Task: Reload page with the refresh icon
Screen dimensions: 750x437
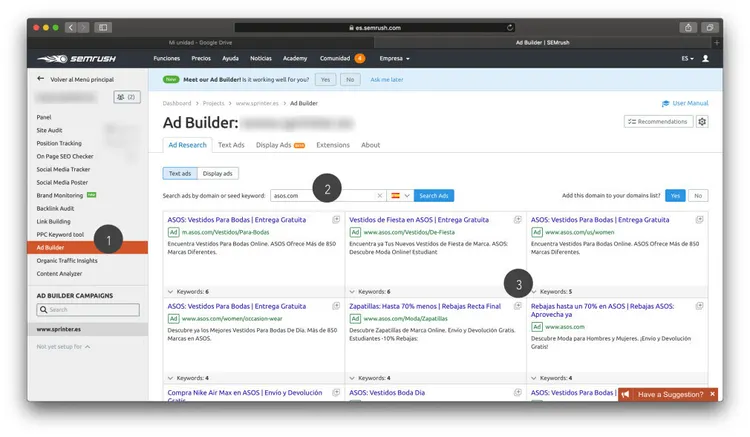Action: (510, 27)
